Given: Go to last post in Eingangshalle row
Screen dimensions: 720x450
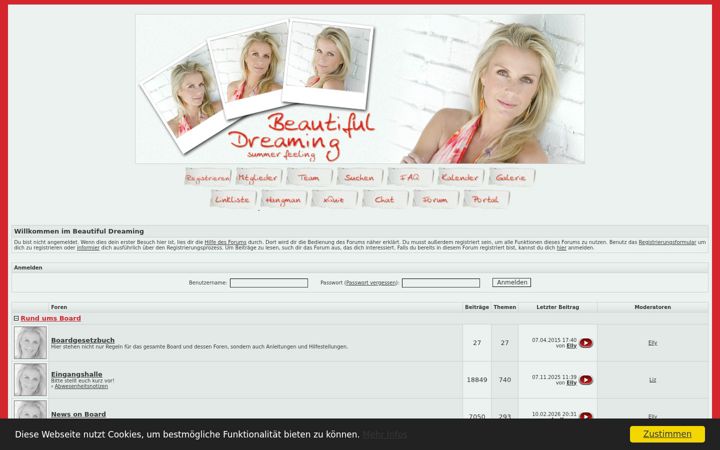Looking at the screenshot, I should (585, 380).
